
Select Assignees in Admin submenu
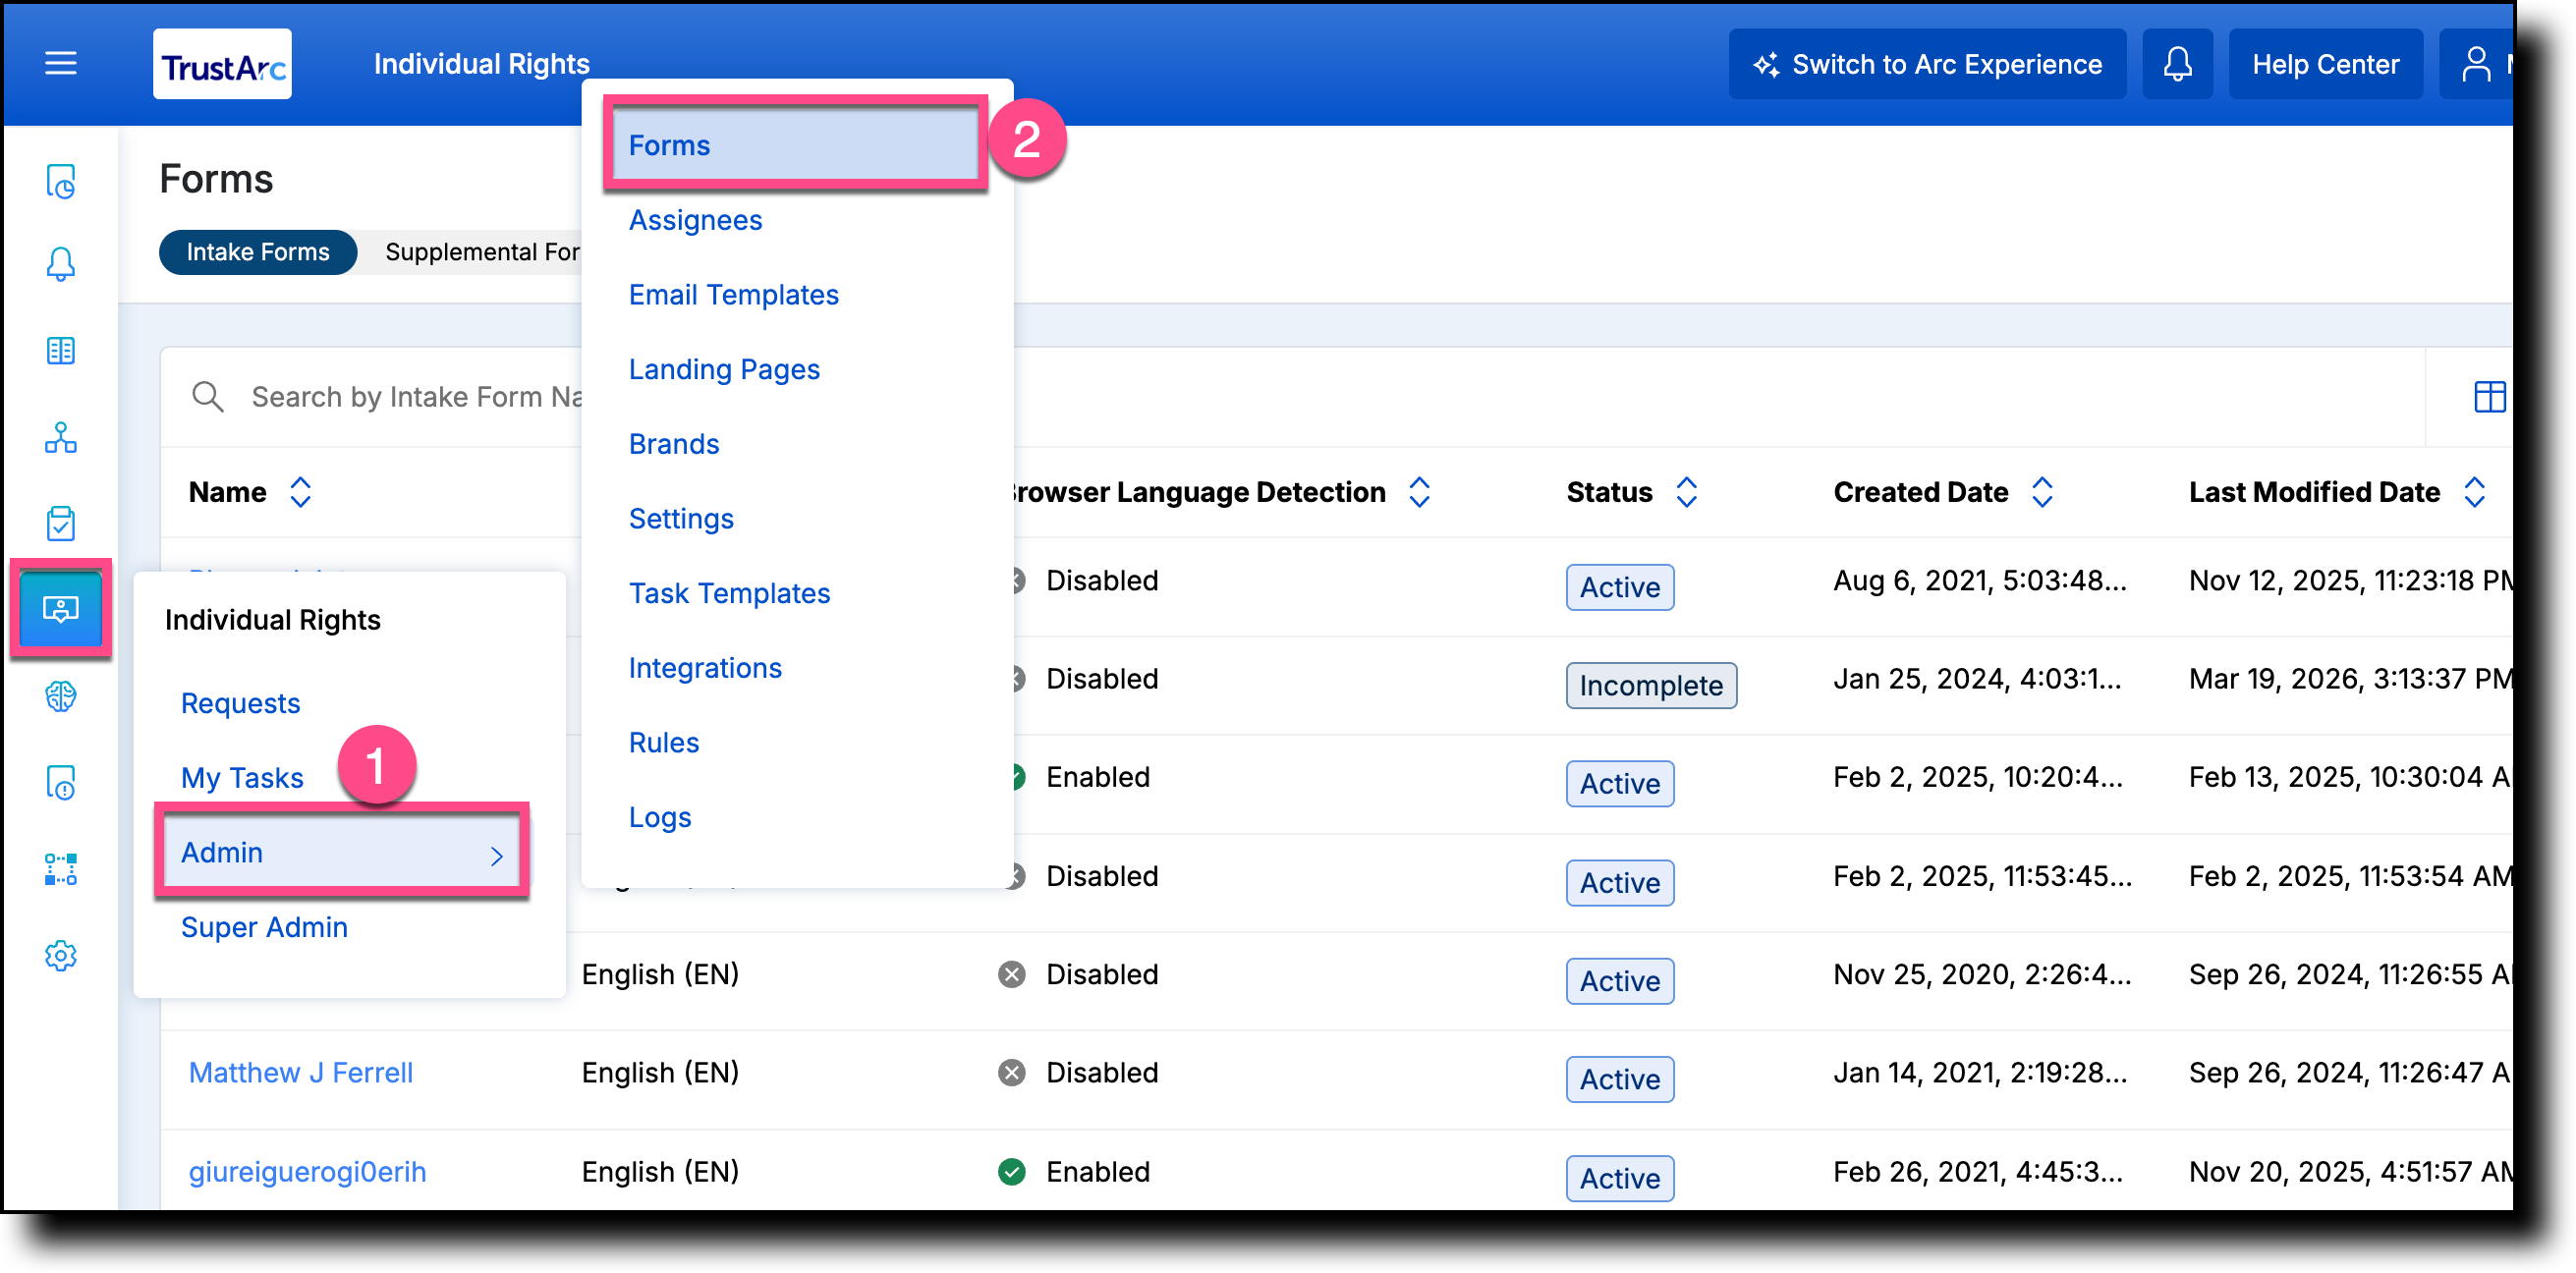695,220
